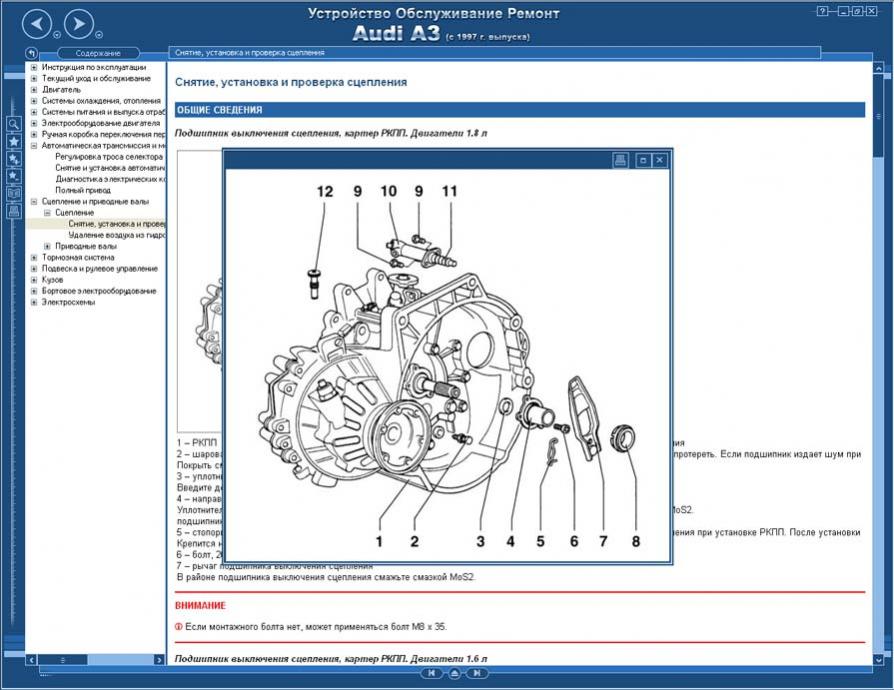Go forward with the large right arrow

[79, 24]
